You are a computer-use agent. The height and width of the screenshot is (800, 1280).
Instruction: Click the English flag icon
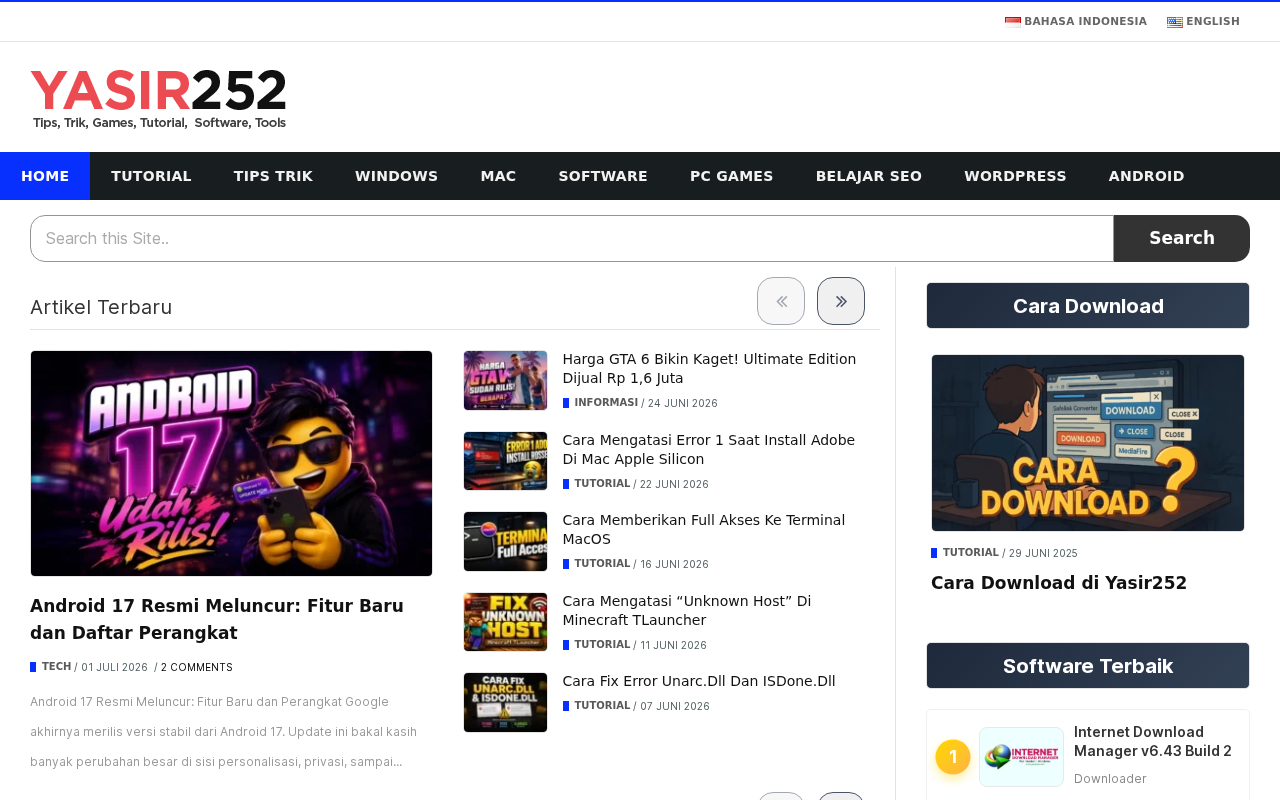click(1175, 22)
